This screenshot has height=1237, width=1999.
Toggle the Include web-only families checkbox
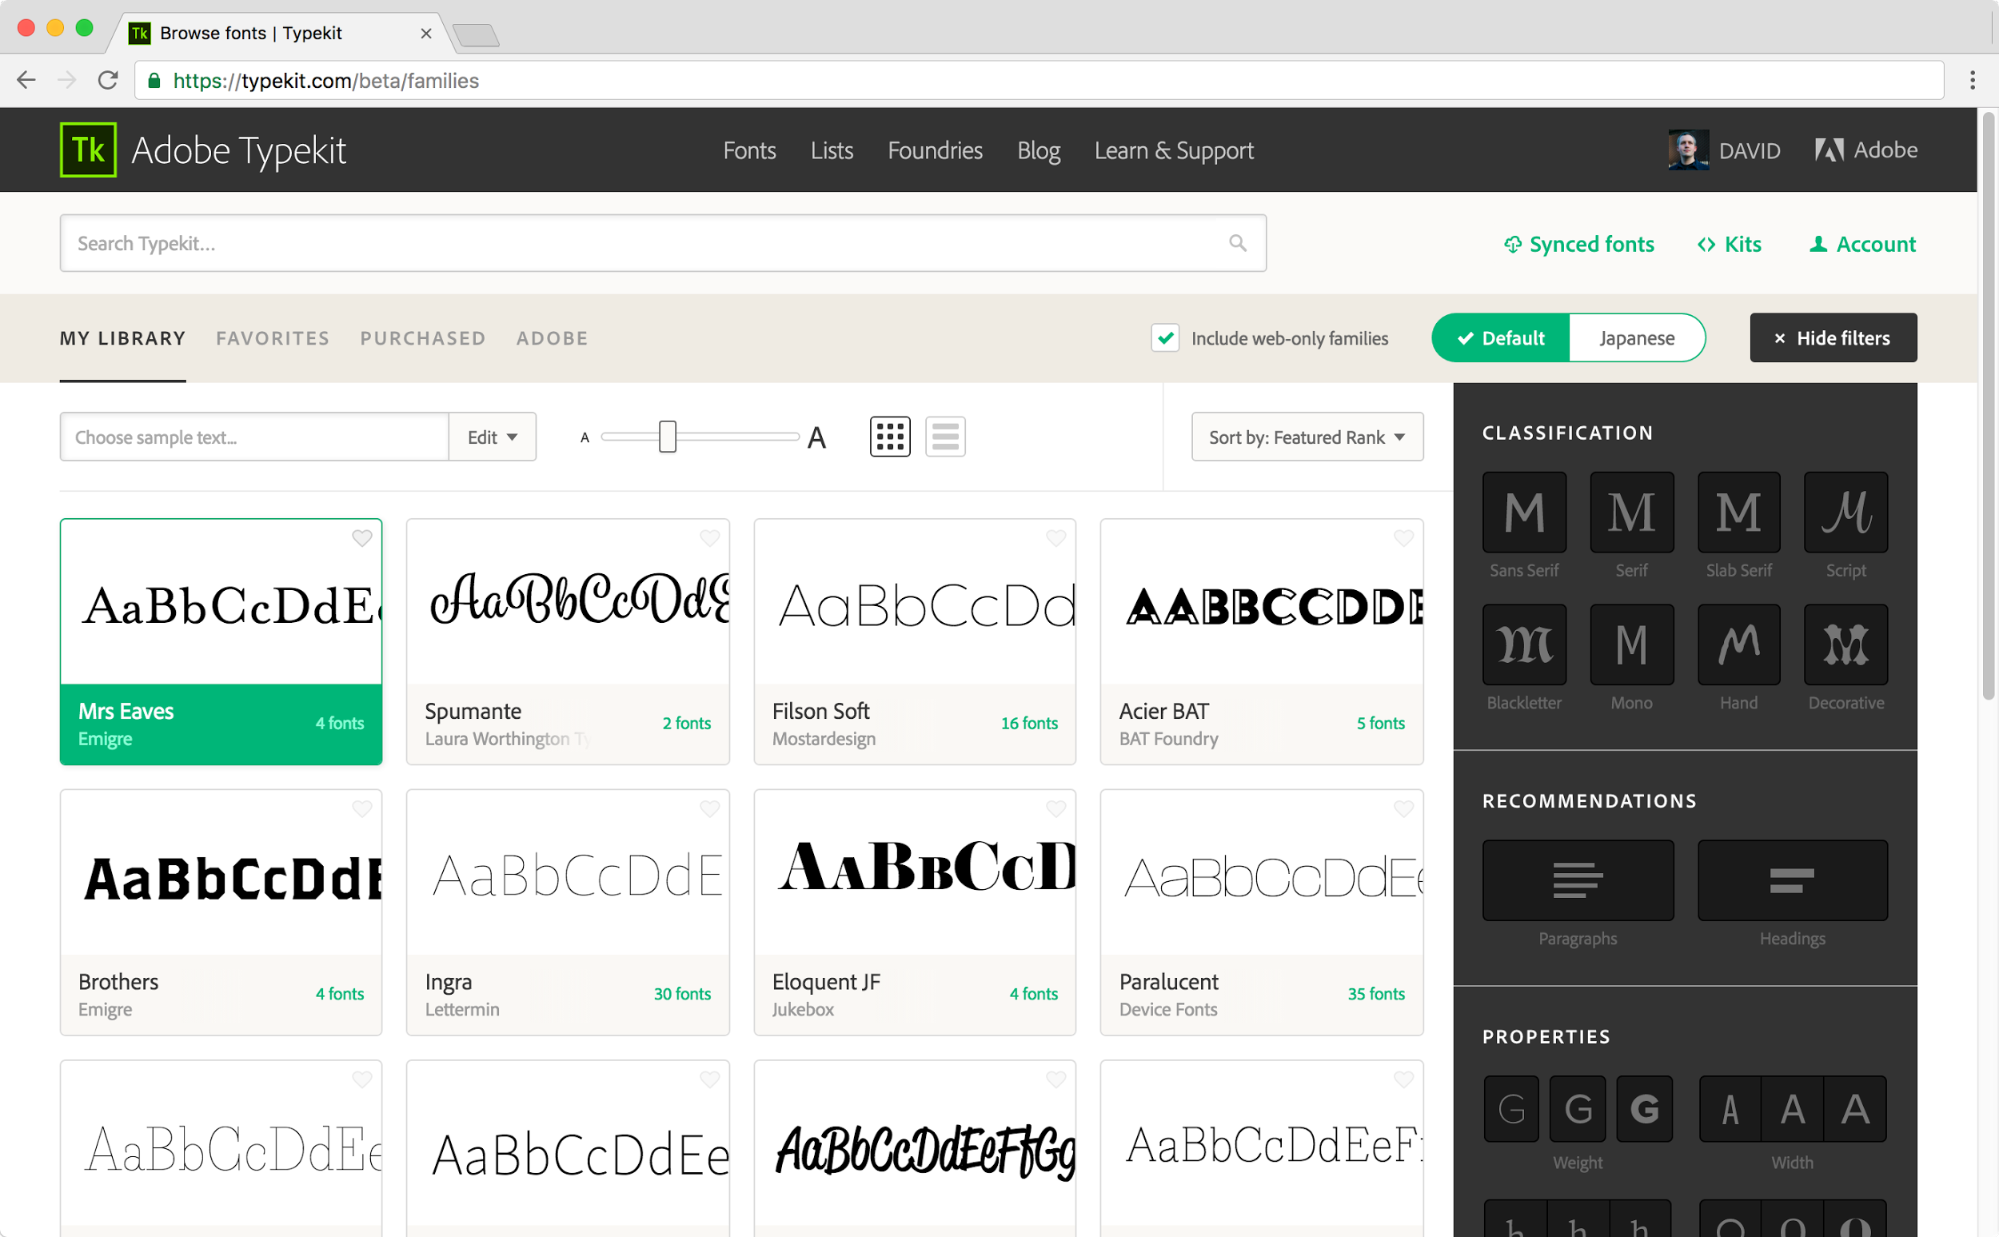click(1165, 337)
